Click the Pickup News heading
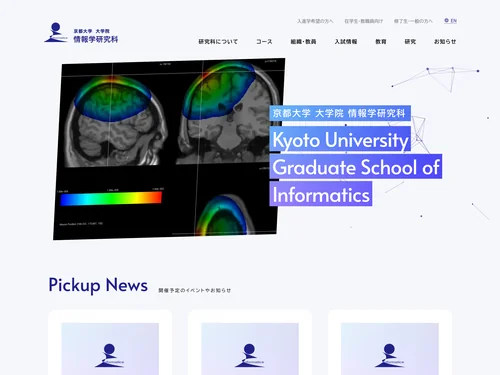This screenshot has height=375, width=500. 98,285
